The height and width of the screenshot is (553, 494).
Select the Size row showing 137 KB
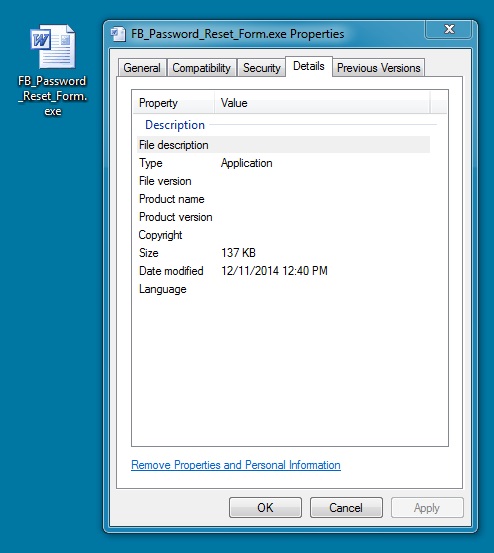[283, 253]
